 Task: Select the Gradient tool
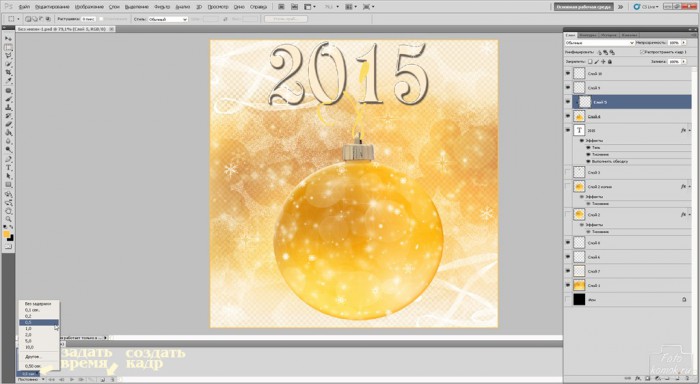[x=8, y=133]
